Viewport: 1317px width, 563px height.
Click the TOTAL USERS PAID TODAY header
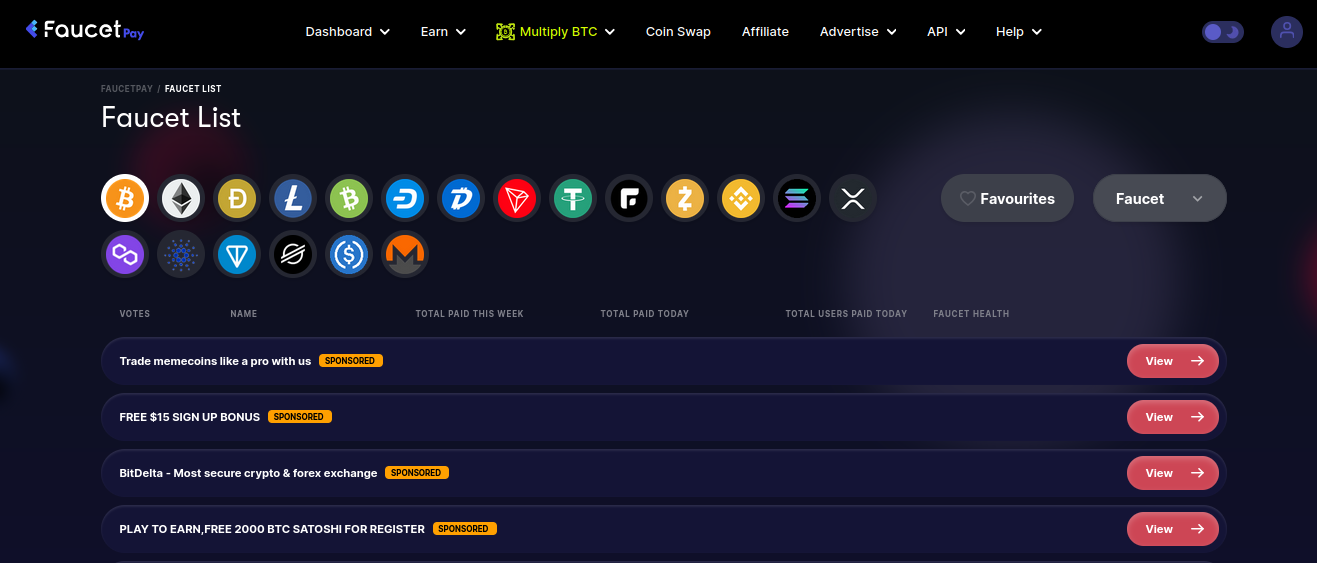[x=846, y=314]
